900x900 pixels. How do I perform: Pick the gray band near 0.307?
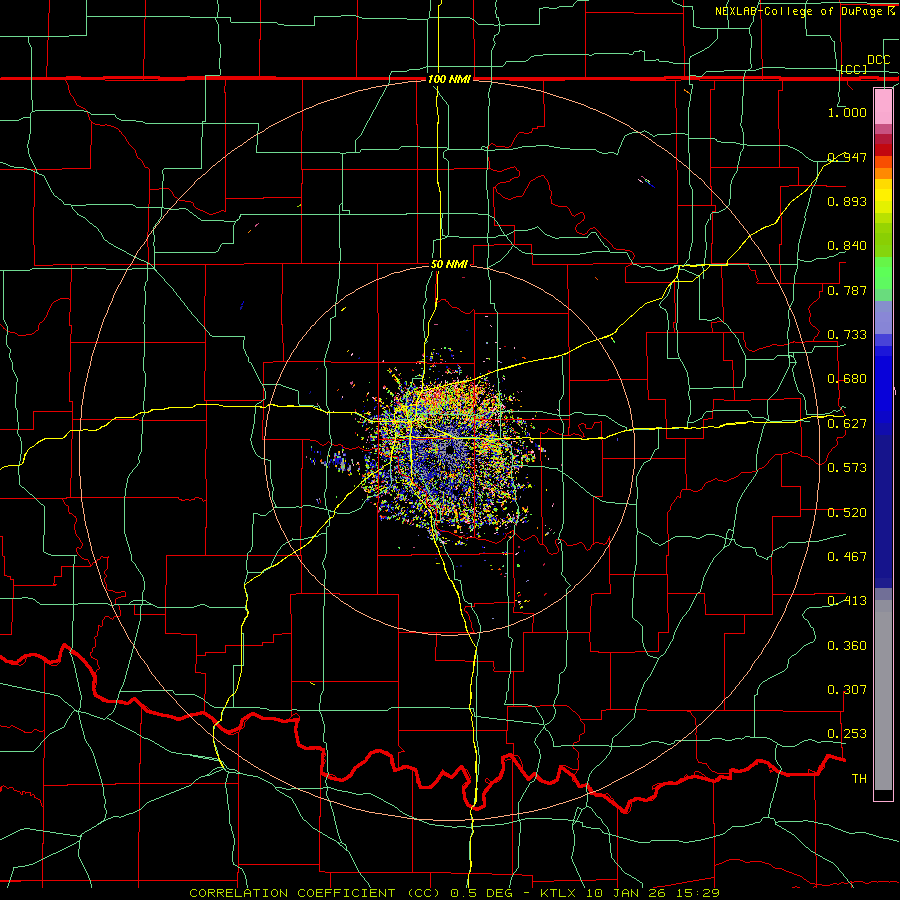pos(883,695)
